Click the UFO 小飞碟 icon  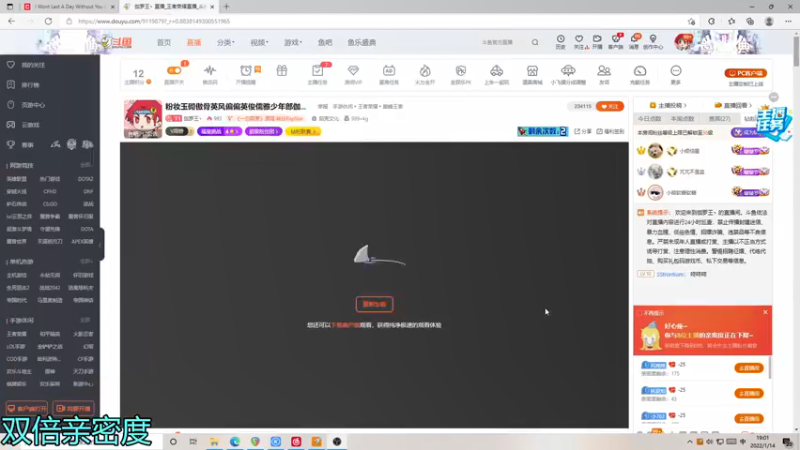point(568,70)
